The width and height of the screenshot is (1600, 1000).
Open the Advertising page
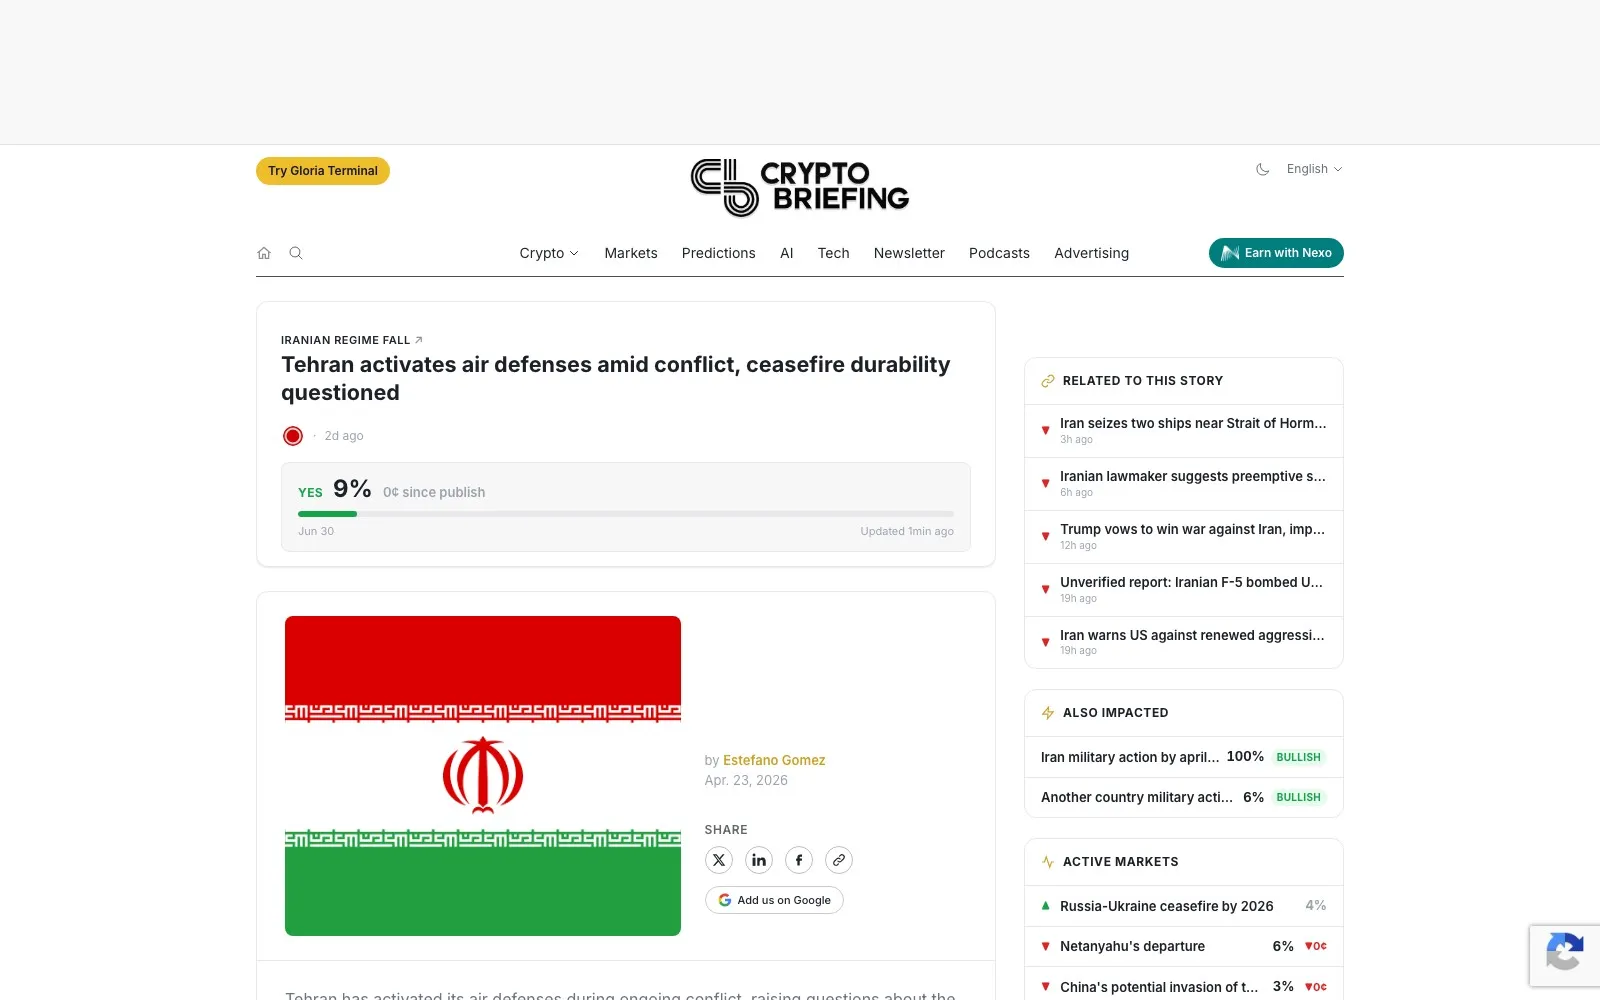click(1091, 253)
